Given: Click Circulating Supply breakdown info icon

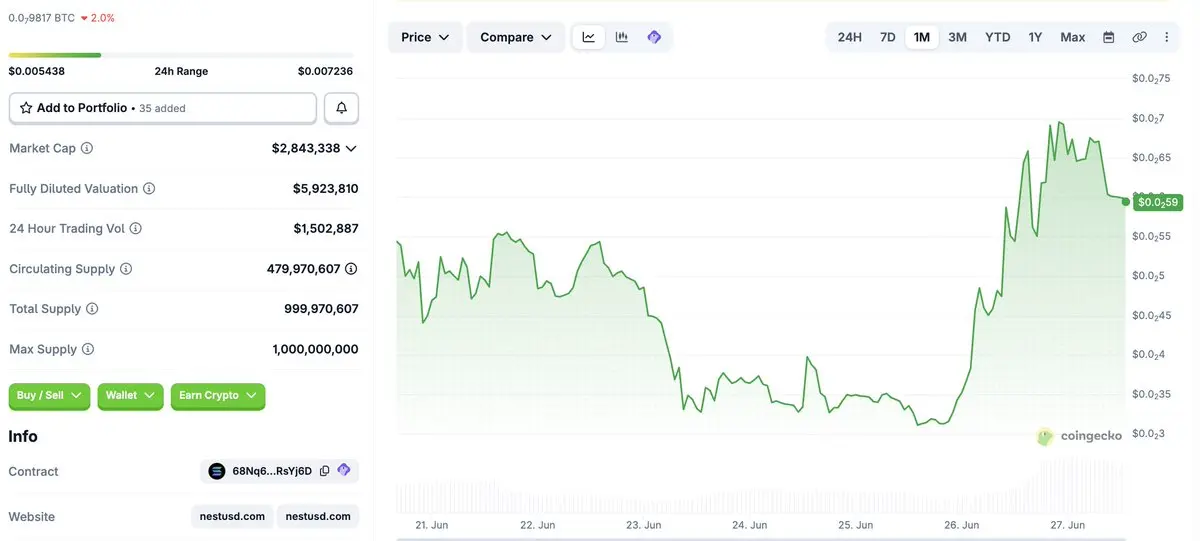Looking at the screenshot, I should (x=351, y=269).
